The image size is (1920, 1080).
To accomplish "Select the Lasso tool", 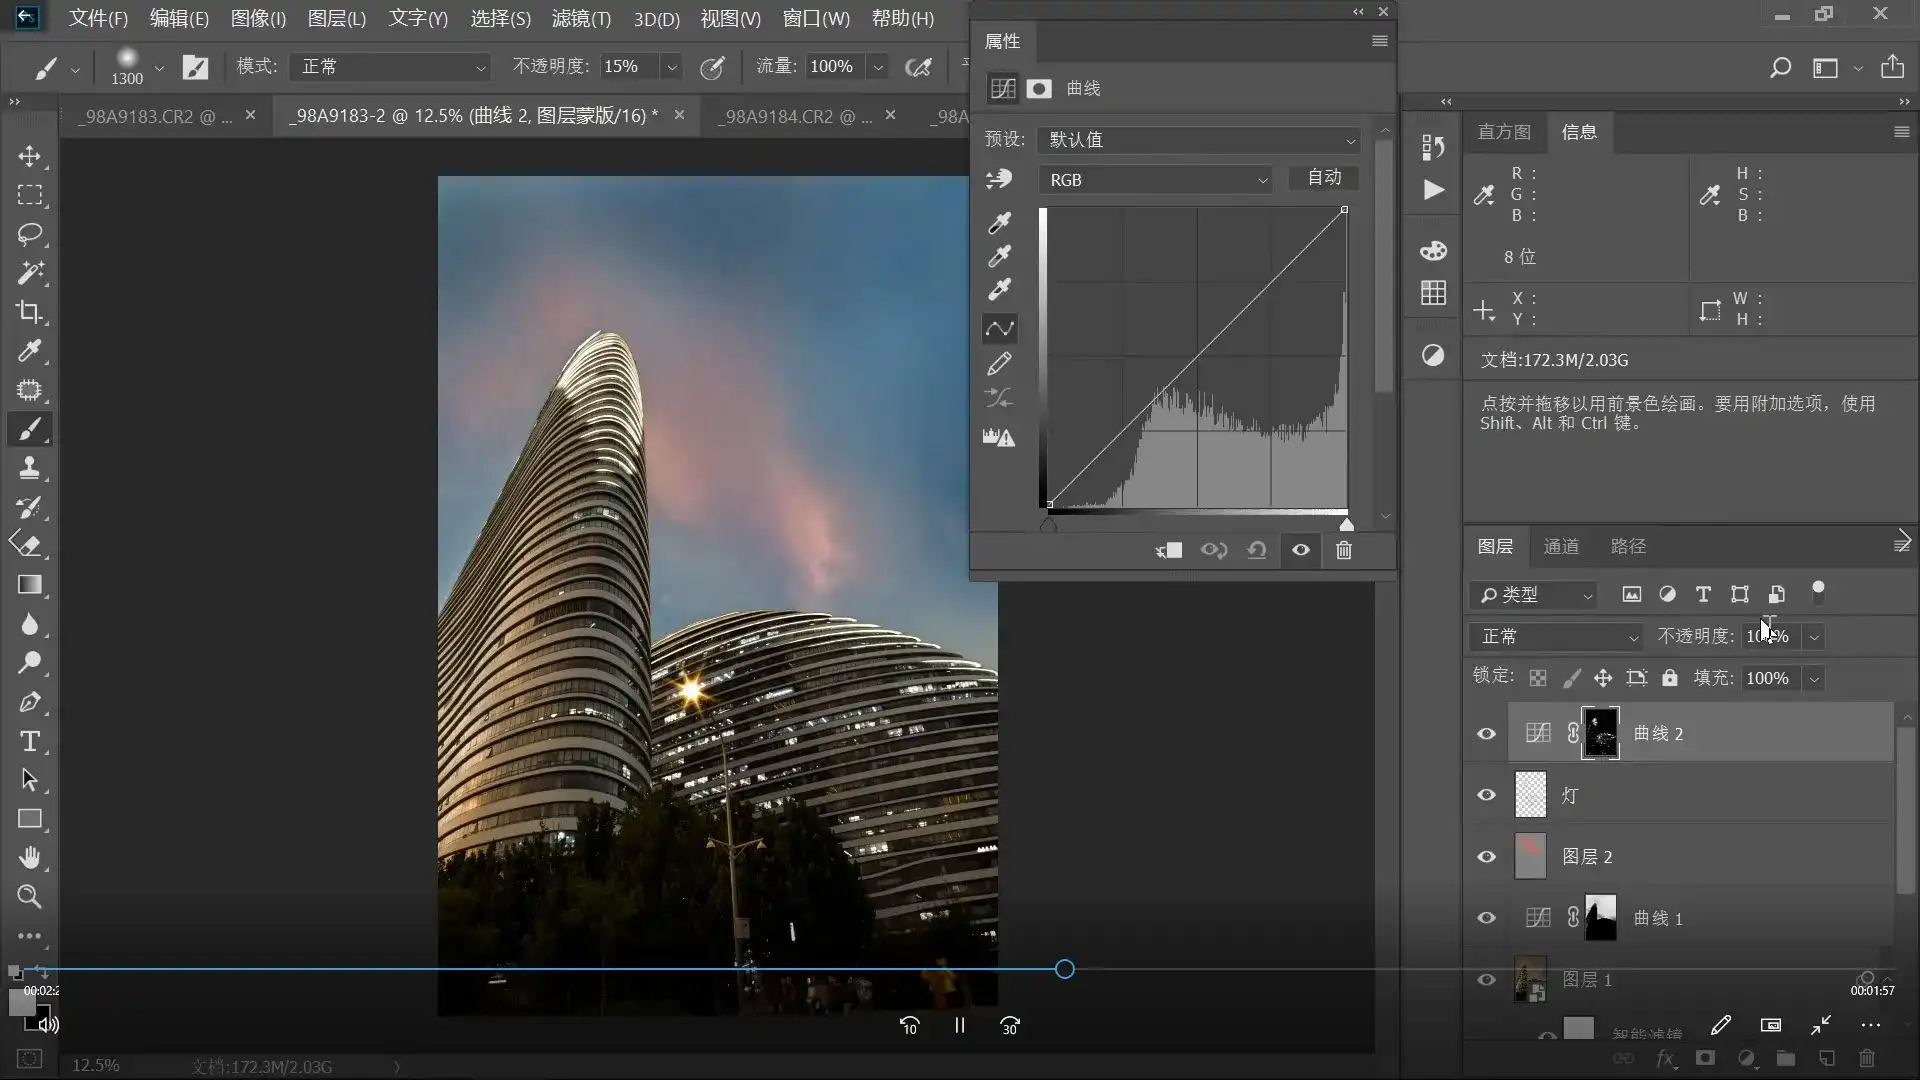I will click(x=30, y=234).
